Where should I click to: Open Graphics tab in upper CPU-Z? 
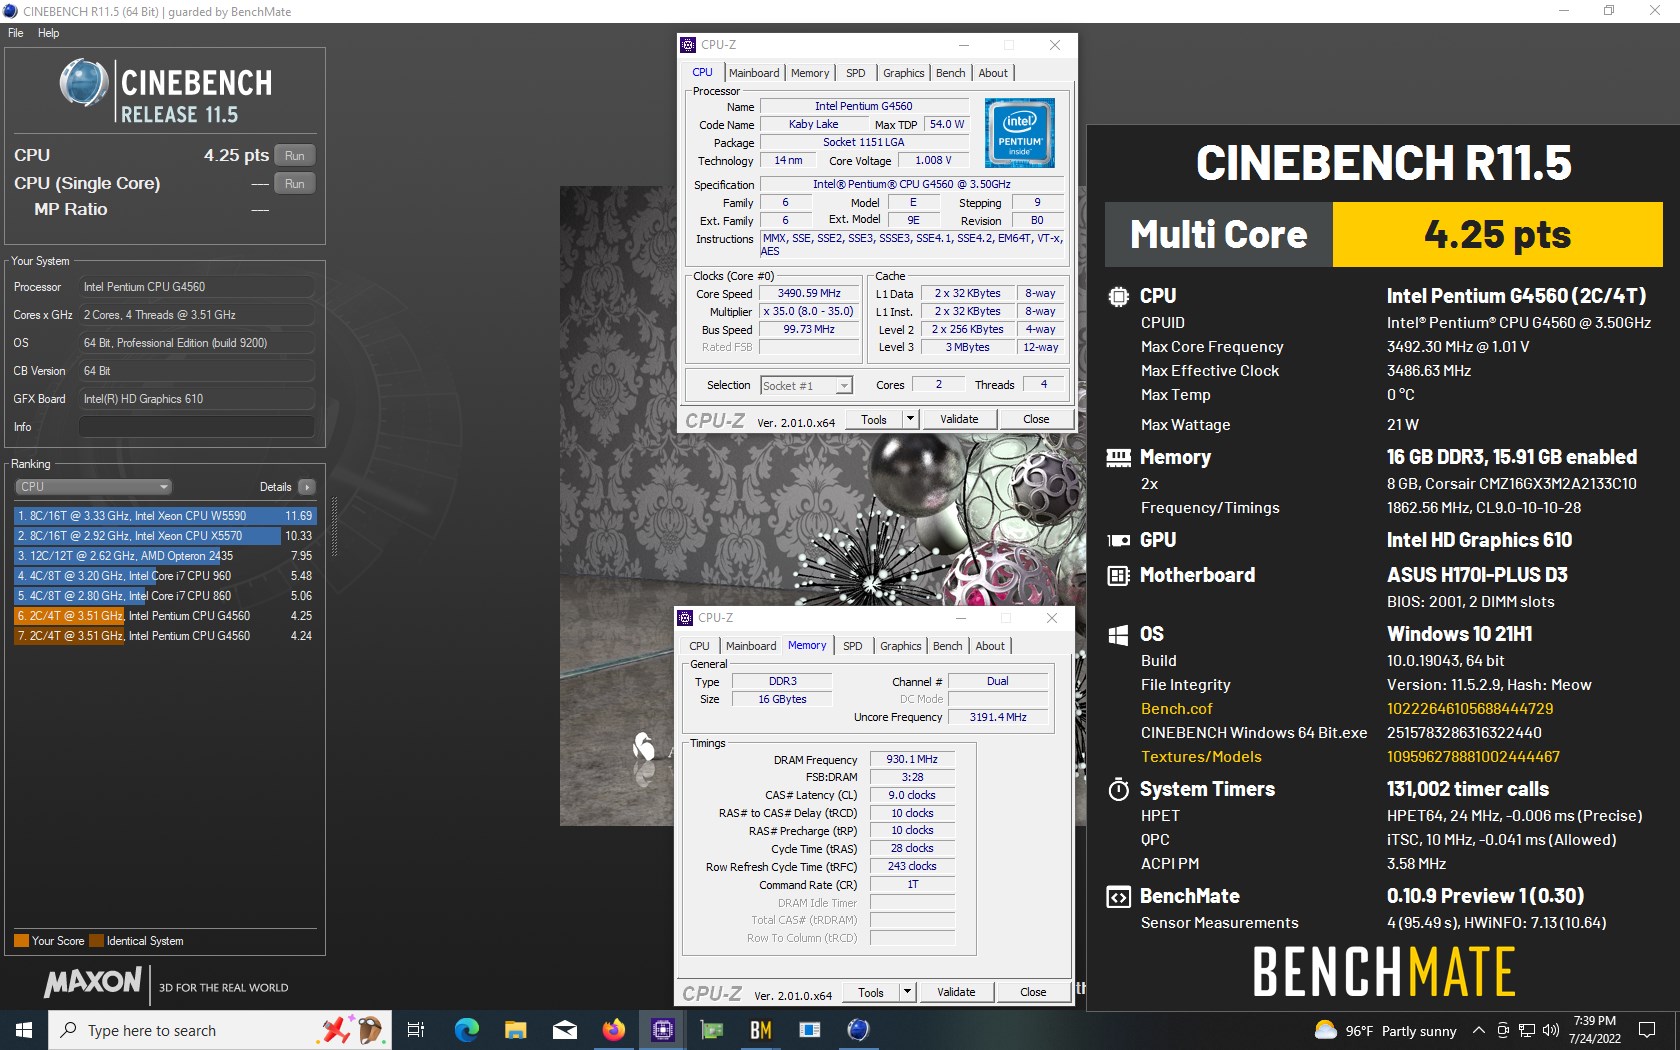[903, 73]
